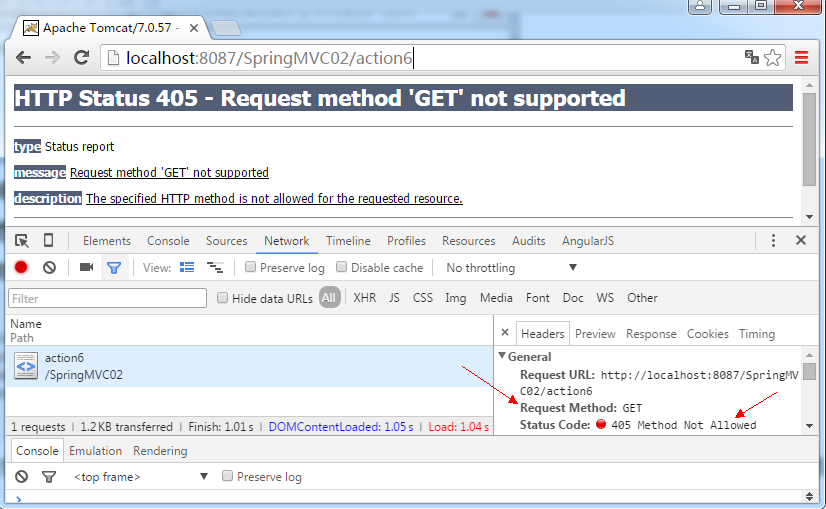Filter requests by Font

(537, 298)
